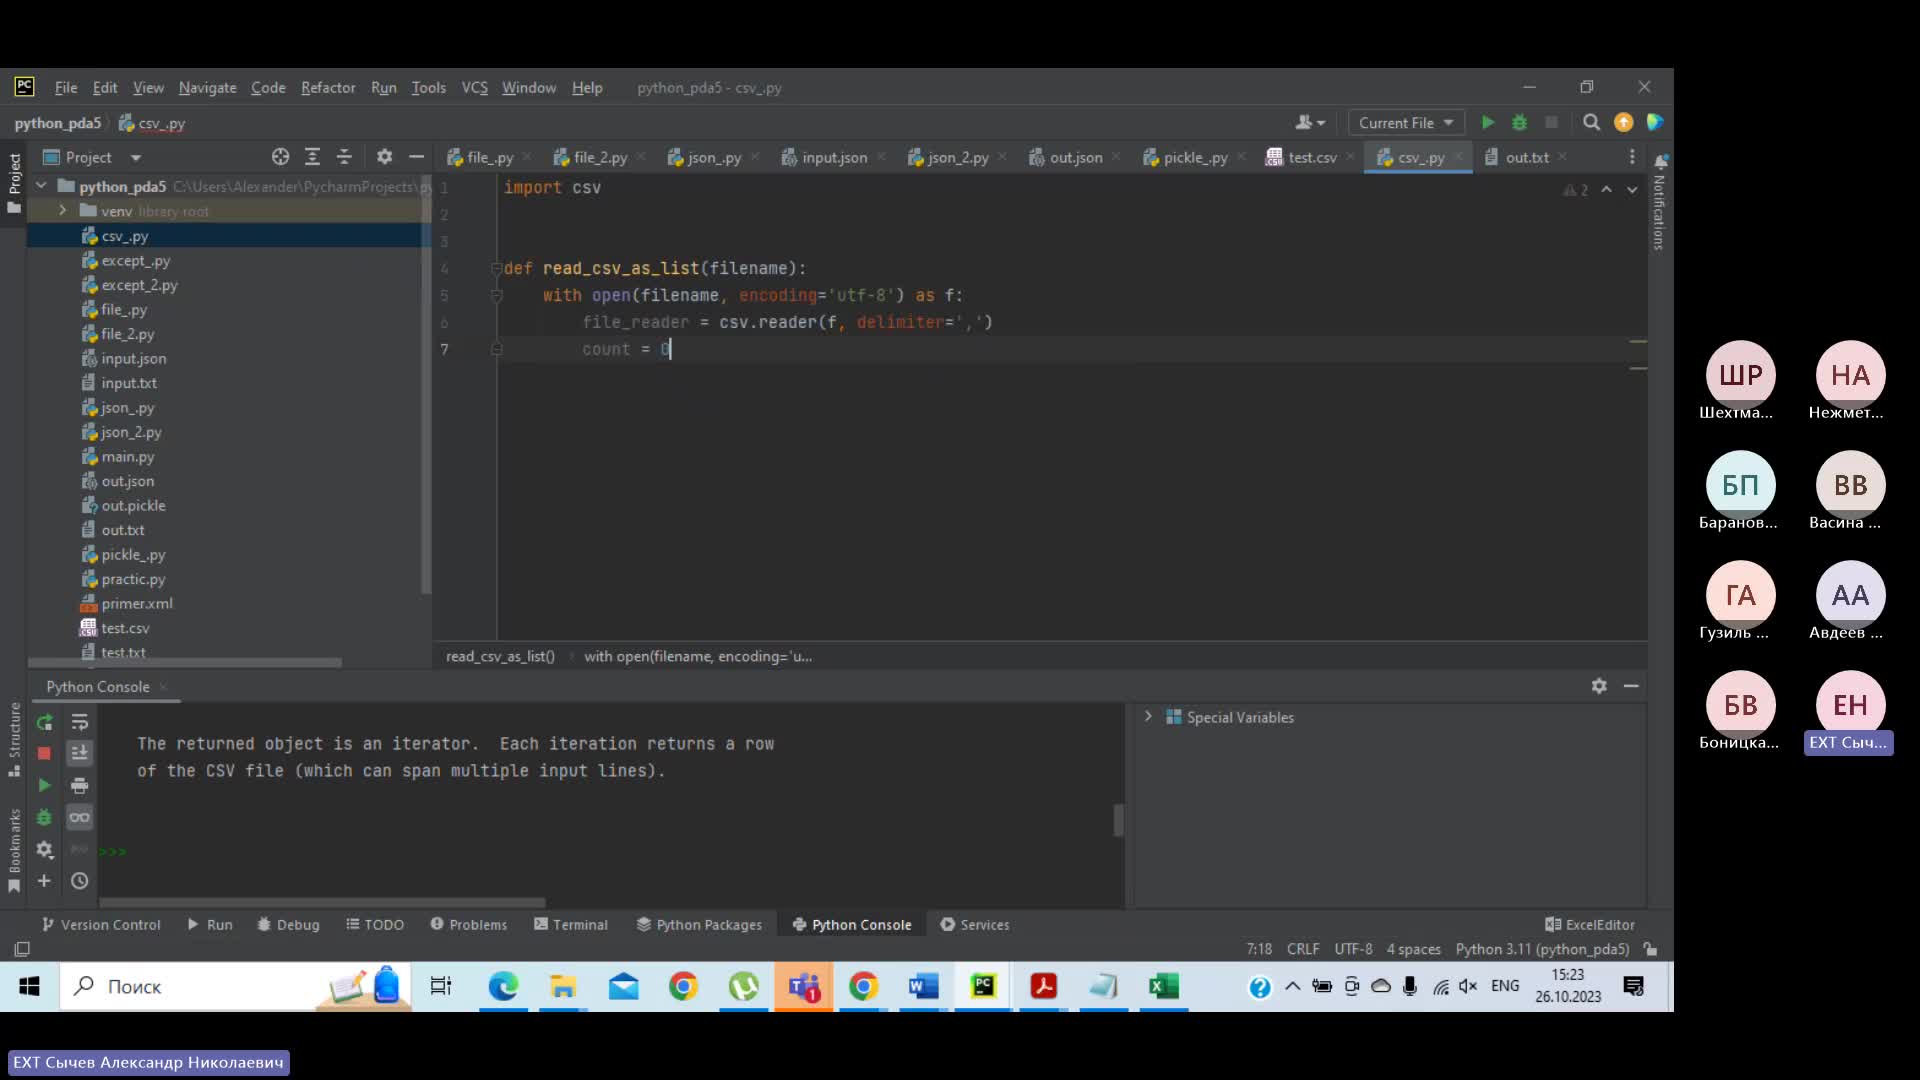This screenshot has height=1080, width=1920.
Task: Open the Current File run configuration dropdown
Action: (x=1406, y=122)
